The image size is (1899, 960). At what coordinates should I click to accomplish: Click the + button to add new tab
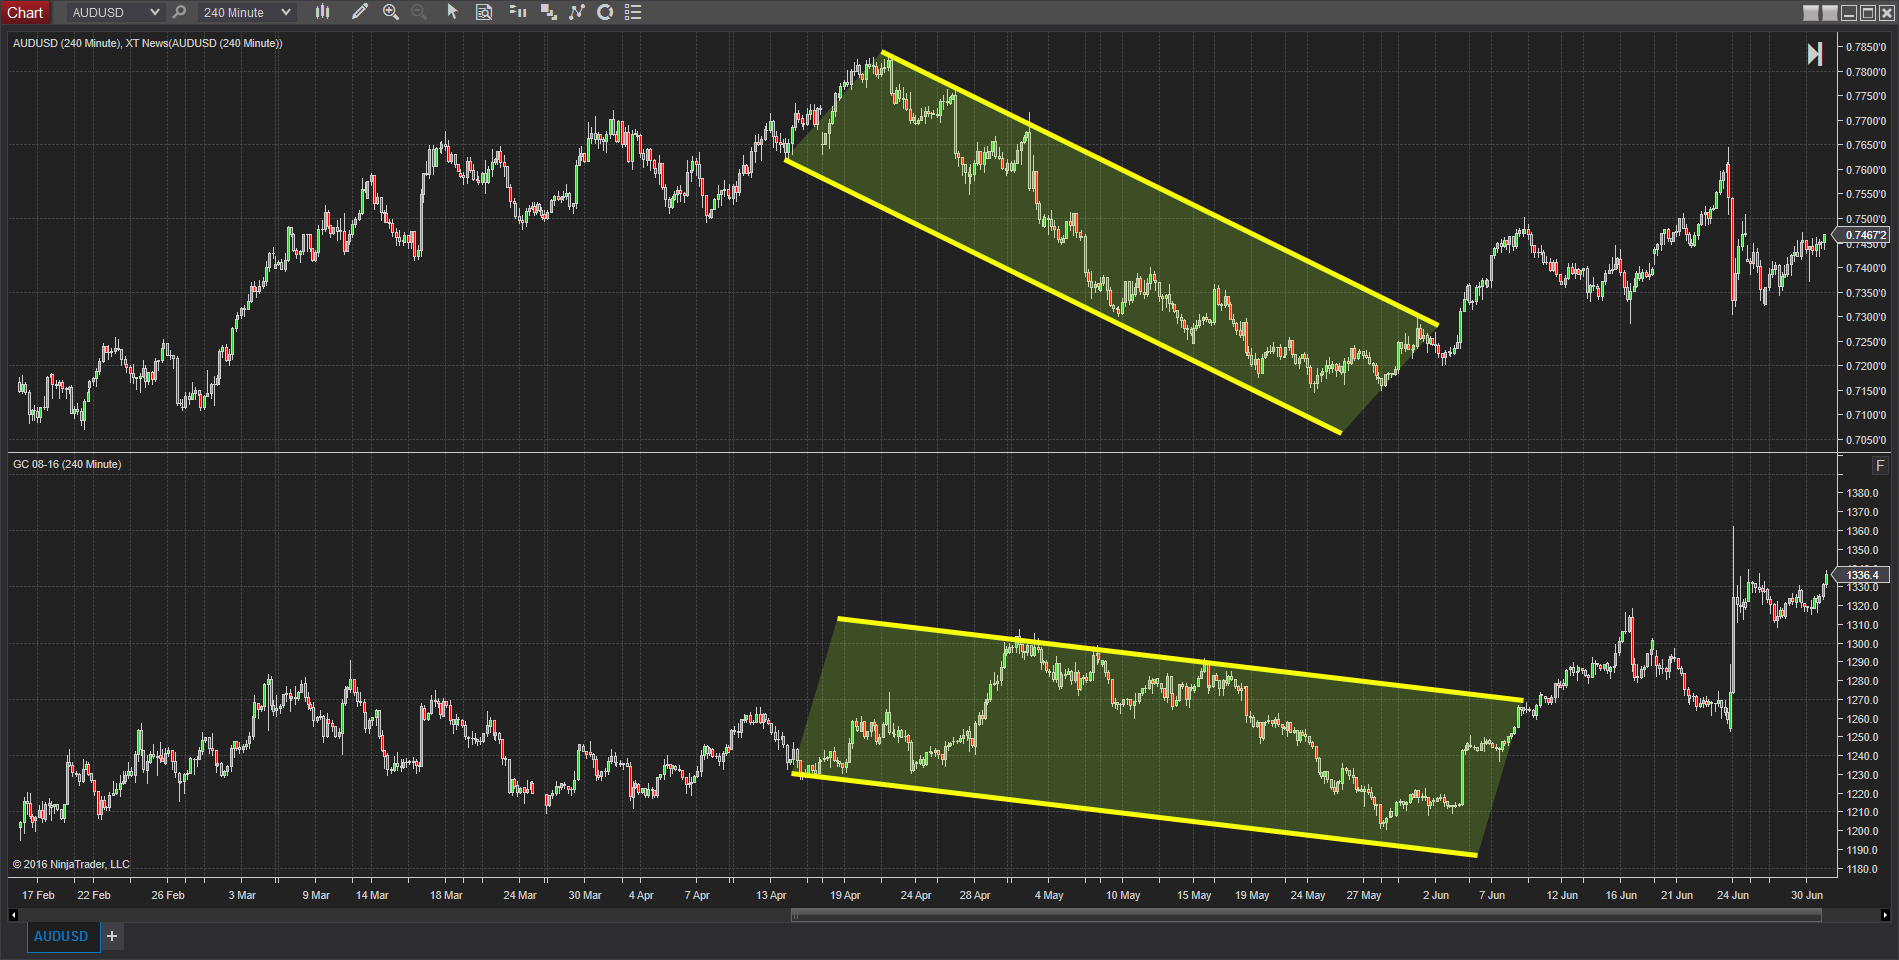(111, 936)
